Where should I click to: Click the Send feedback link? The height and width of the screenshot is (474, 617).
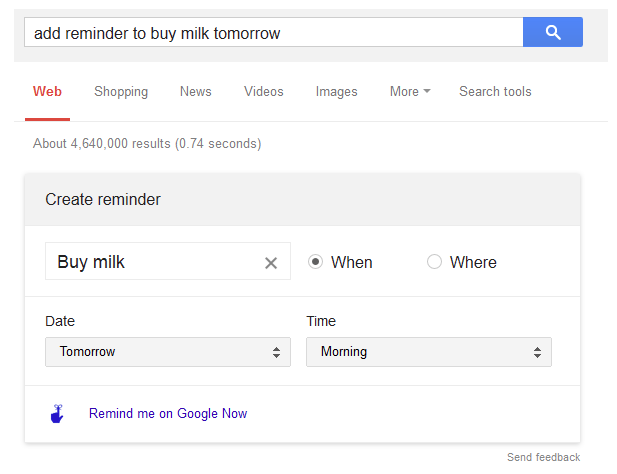[x=543, y=458]
